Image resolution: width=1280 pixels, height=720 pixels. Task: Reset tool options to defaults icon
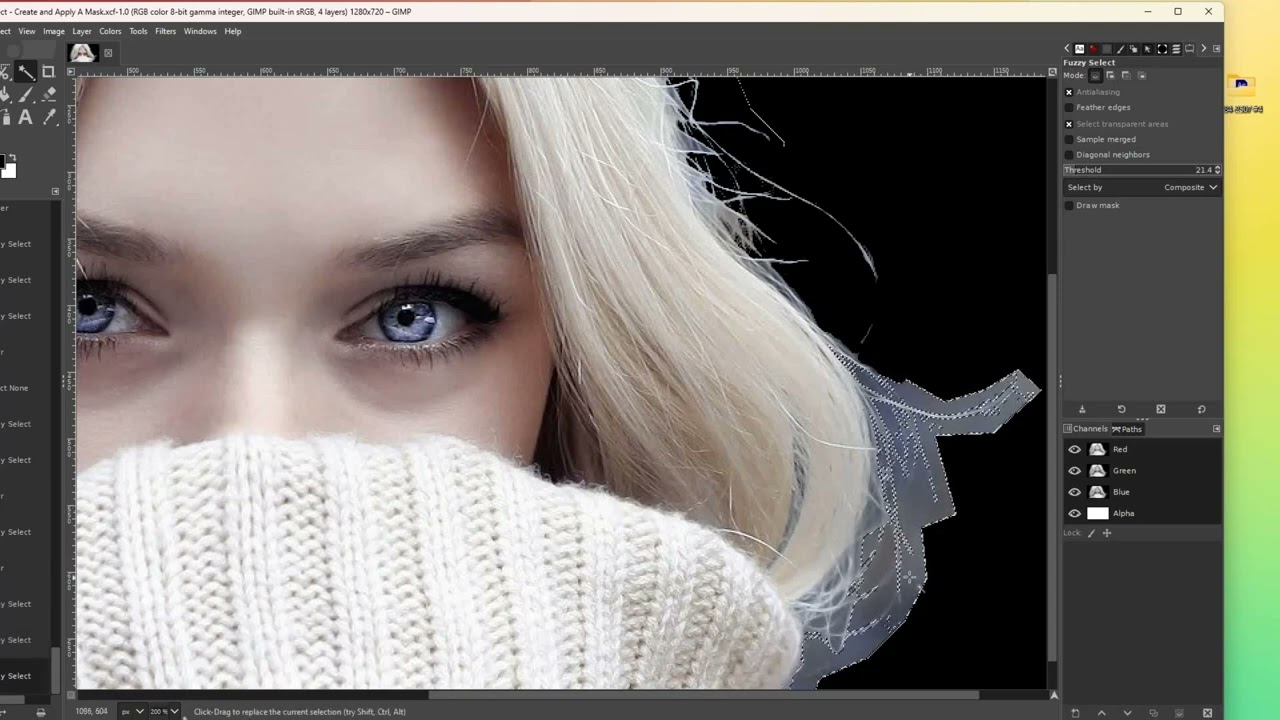1201,409
